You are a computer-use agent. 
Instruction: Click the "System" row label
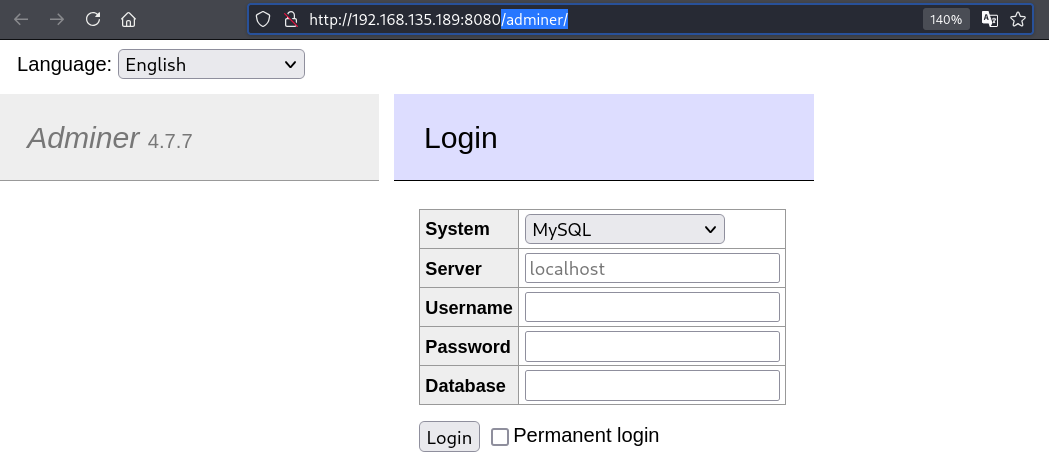(458, 229)
